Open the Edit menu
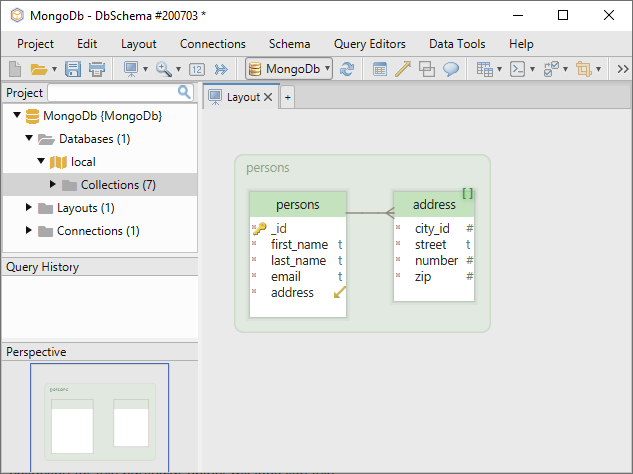This screenshot has width=633, height=474. [87, 44]
